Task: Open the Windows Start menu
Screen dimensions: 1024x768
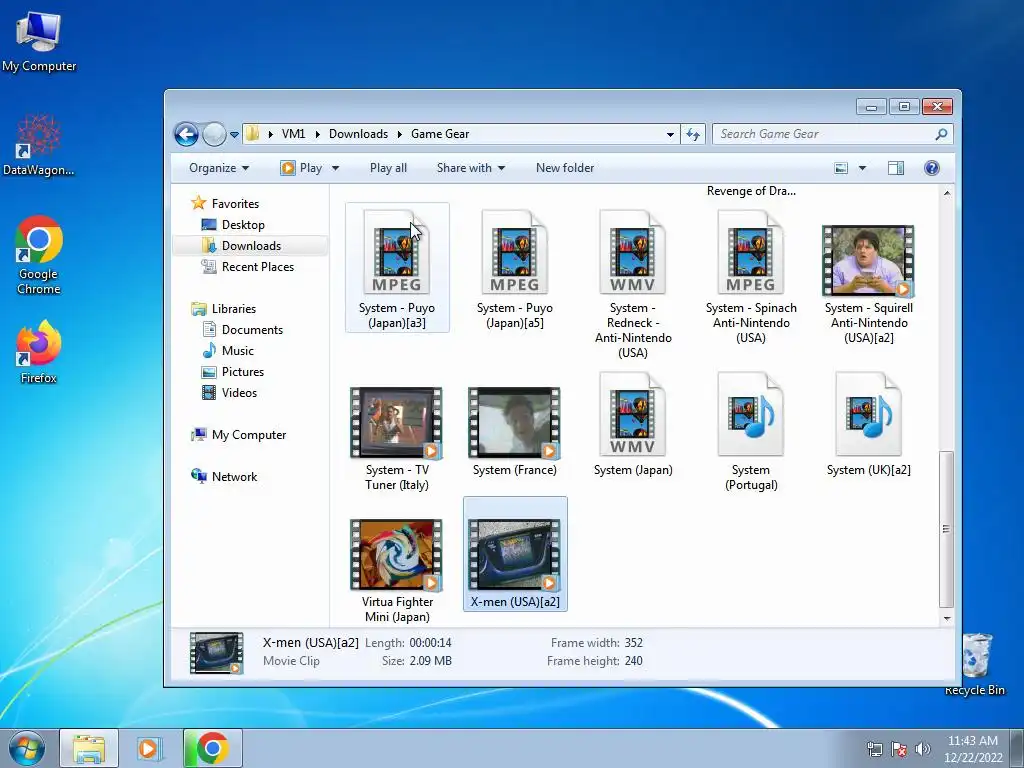Action: 26,748
